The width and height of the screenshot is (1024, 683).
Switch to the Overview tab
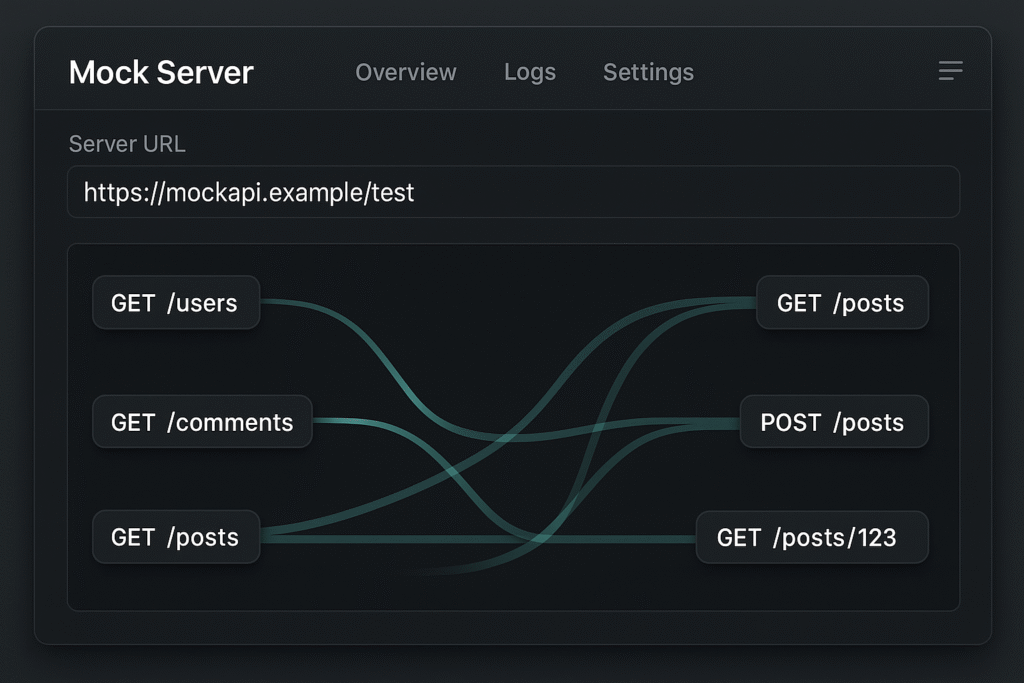coord(406,72)
